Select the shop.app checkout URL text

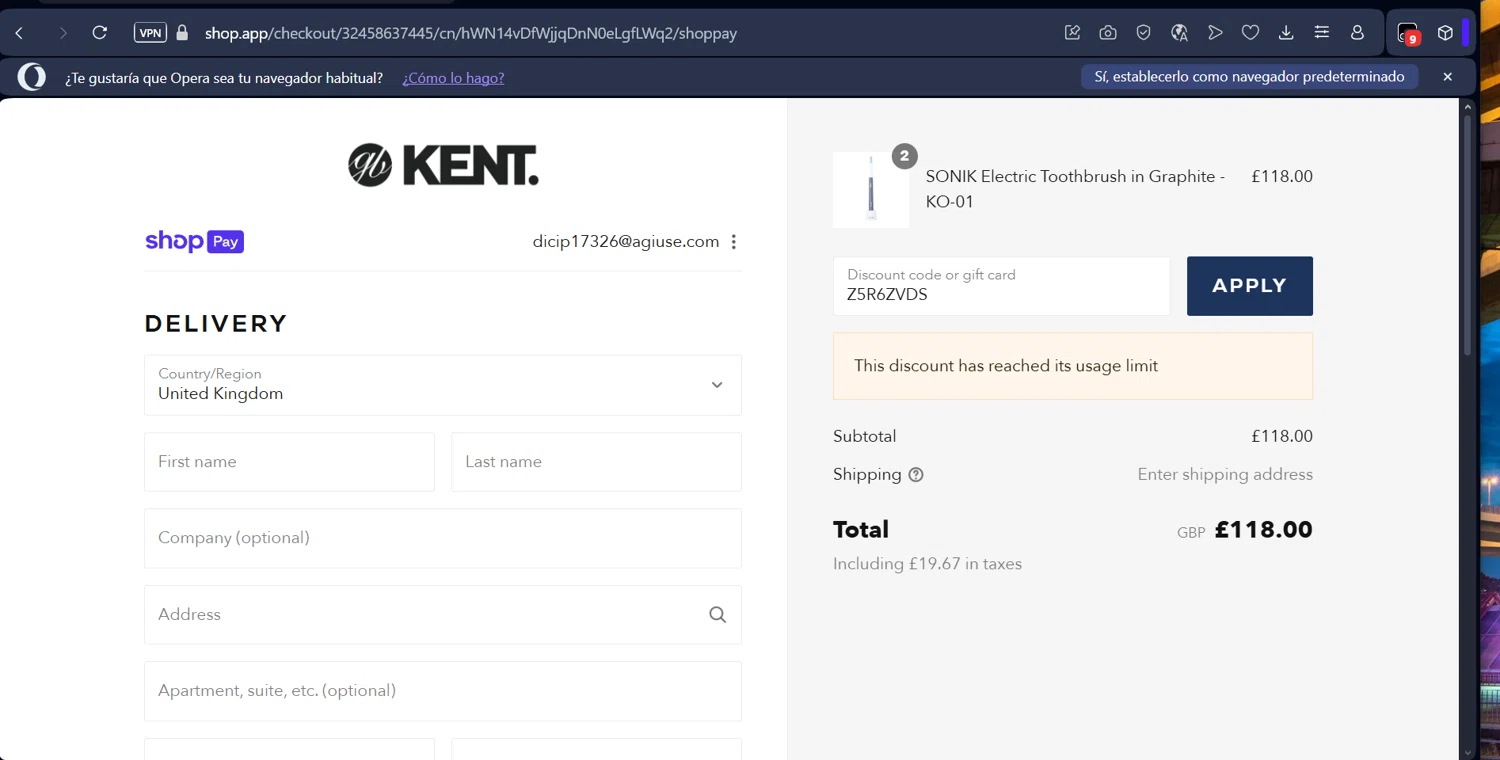click(471, 33)
